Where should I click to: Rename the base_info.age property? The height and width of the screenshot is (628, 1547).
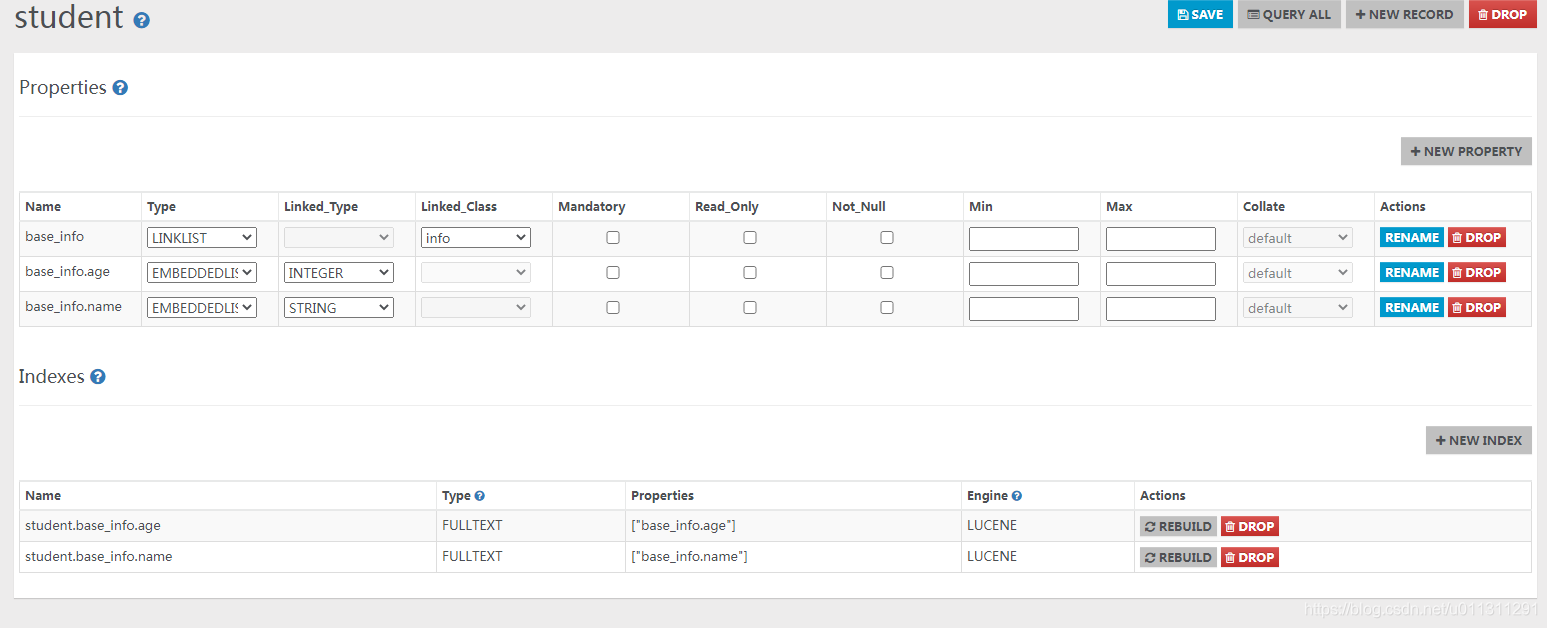click(1412, 273)
